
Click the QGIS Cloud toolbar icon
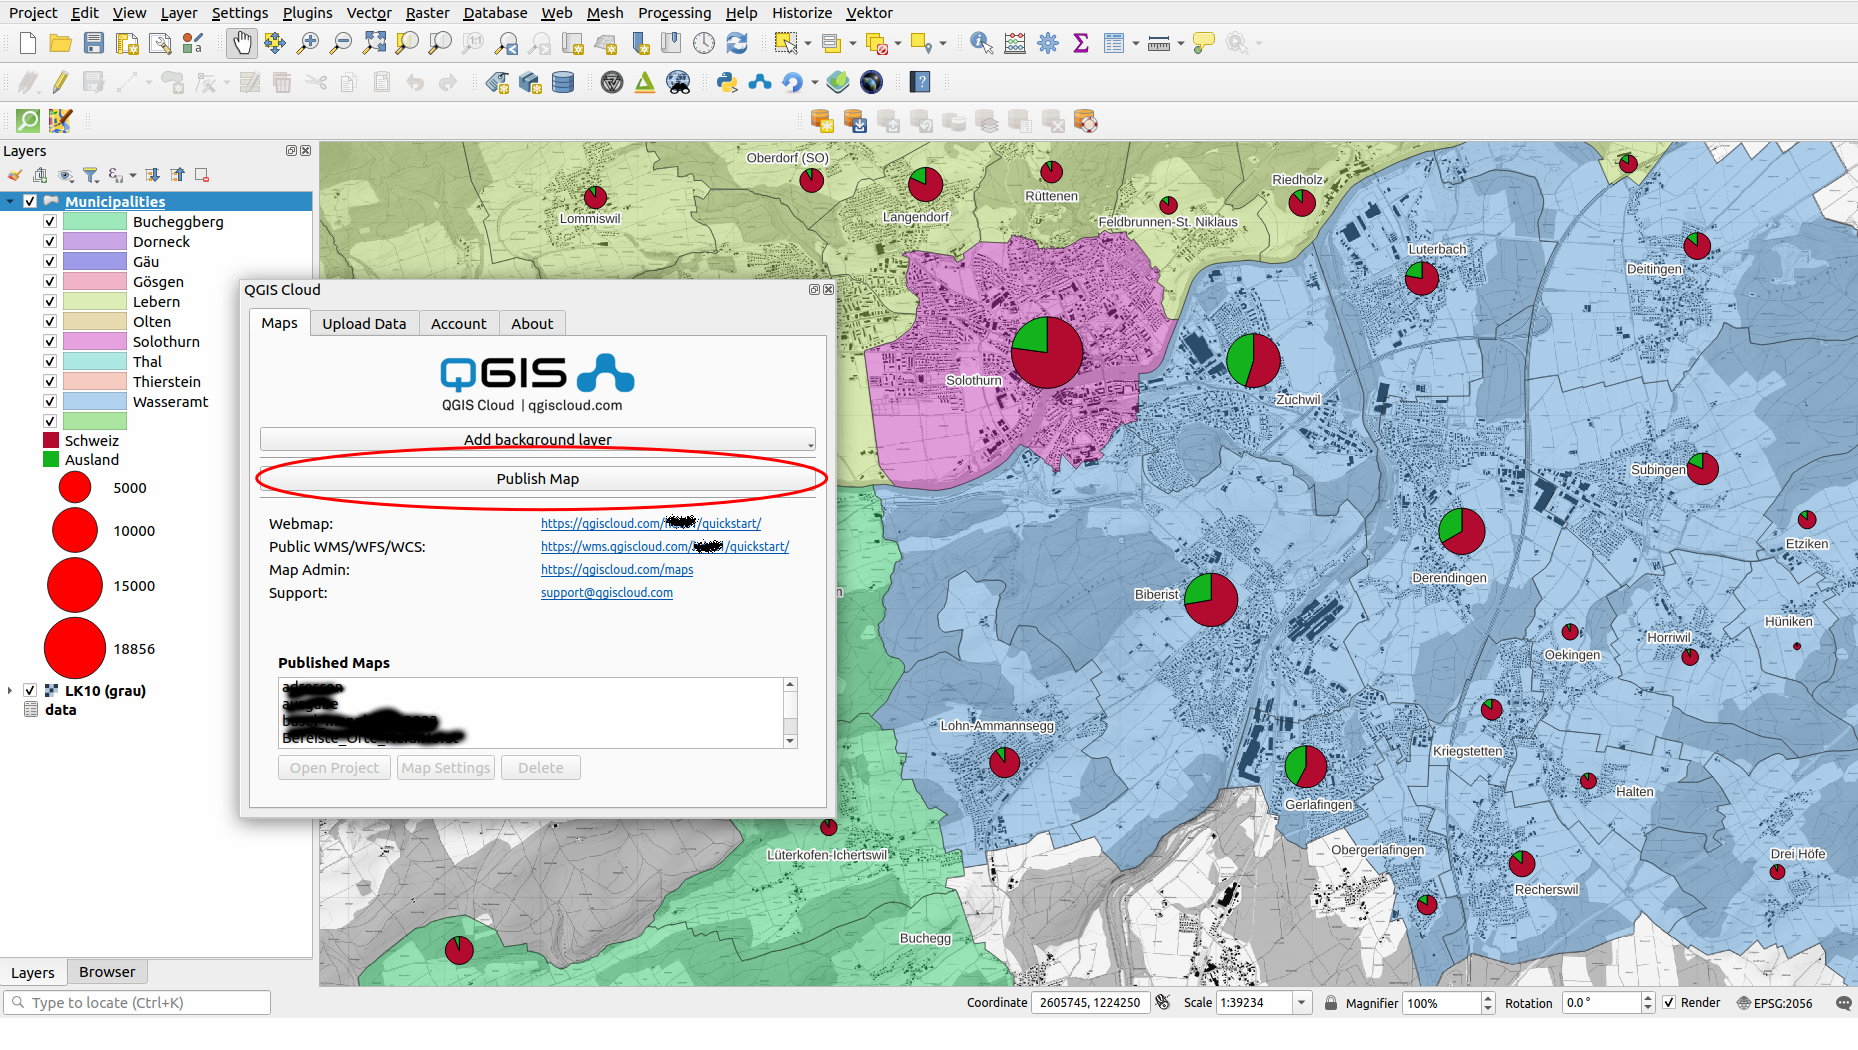pos(760,82)
